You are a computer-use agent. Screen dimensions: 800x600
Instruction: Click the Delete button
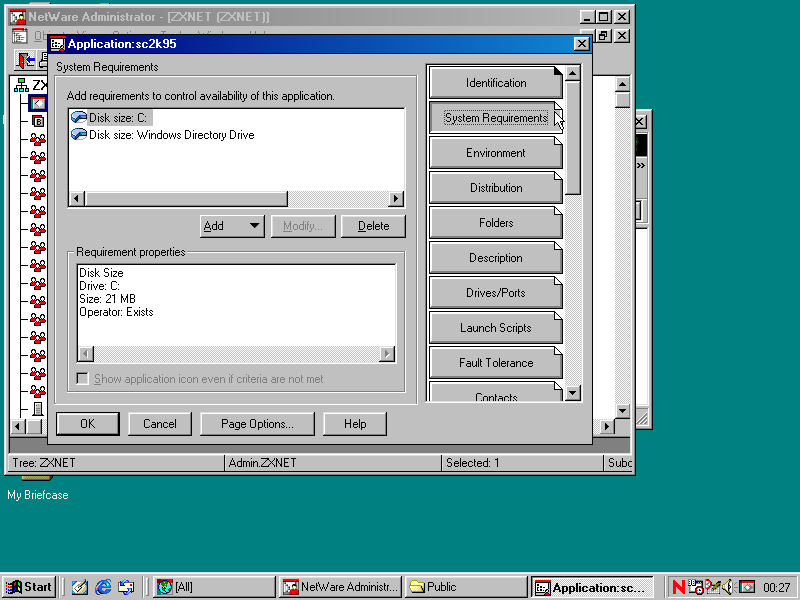373,226
